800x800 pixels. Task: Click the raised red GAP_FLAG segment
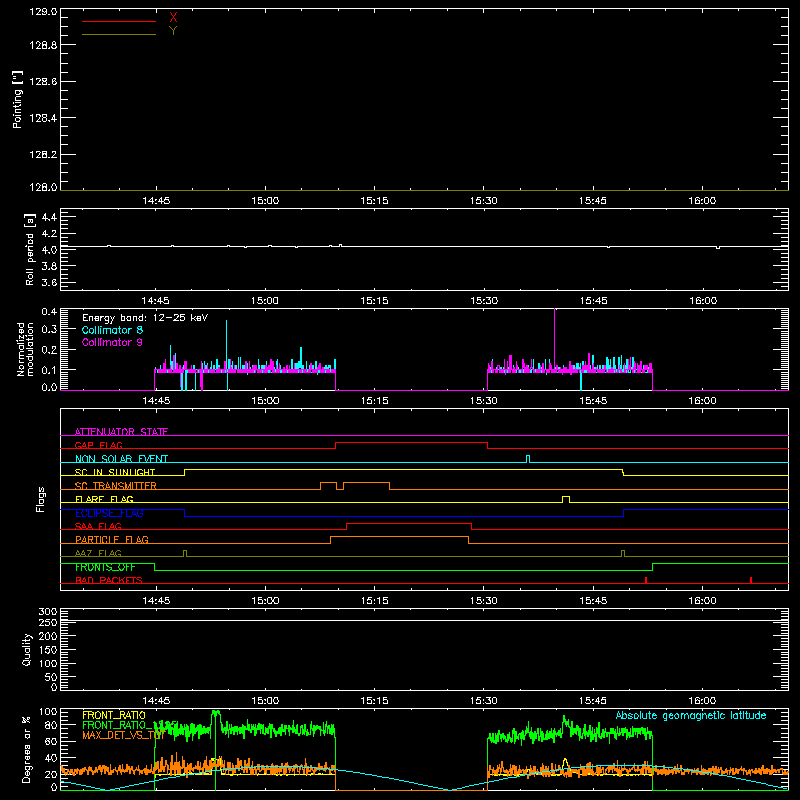(x=411, y=442)
